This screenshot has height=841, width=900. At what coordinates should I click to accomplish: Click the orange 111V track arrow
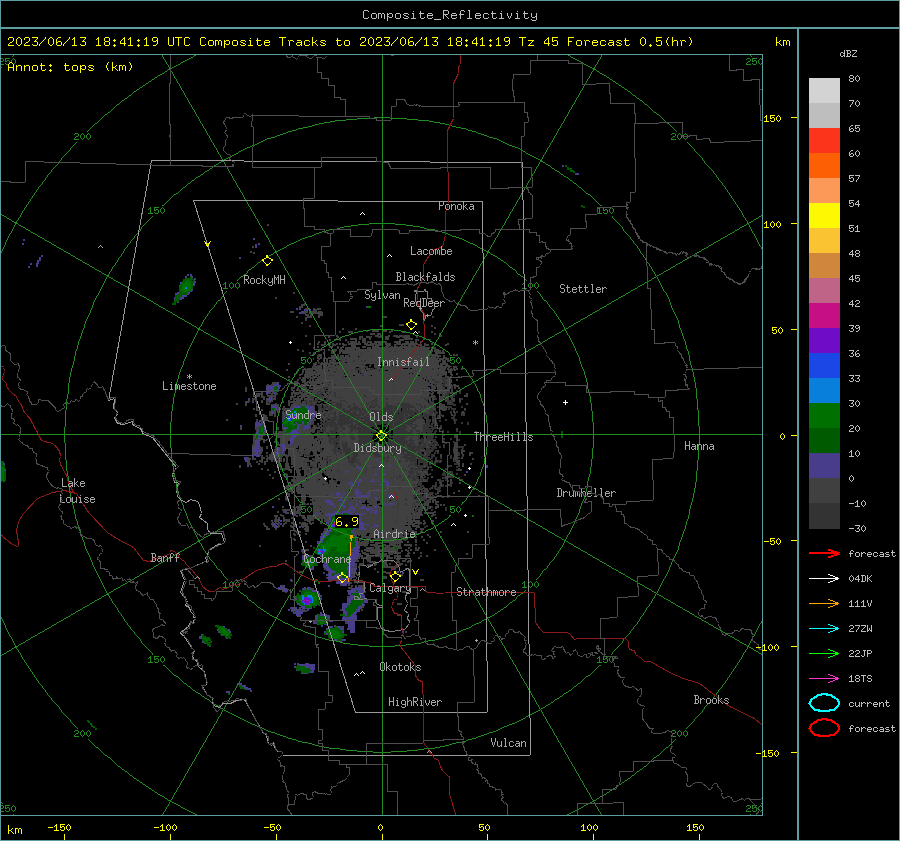click(x=824, y=603)
